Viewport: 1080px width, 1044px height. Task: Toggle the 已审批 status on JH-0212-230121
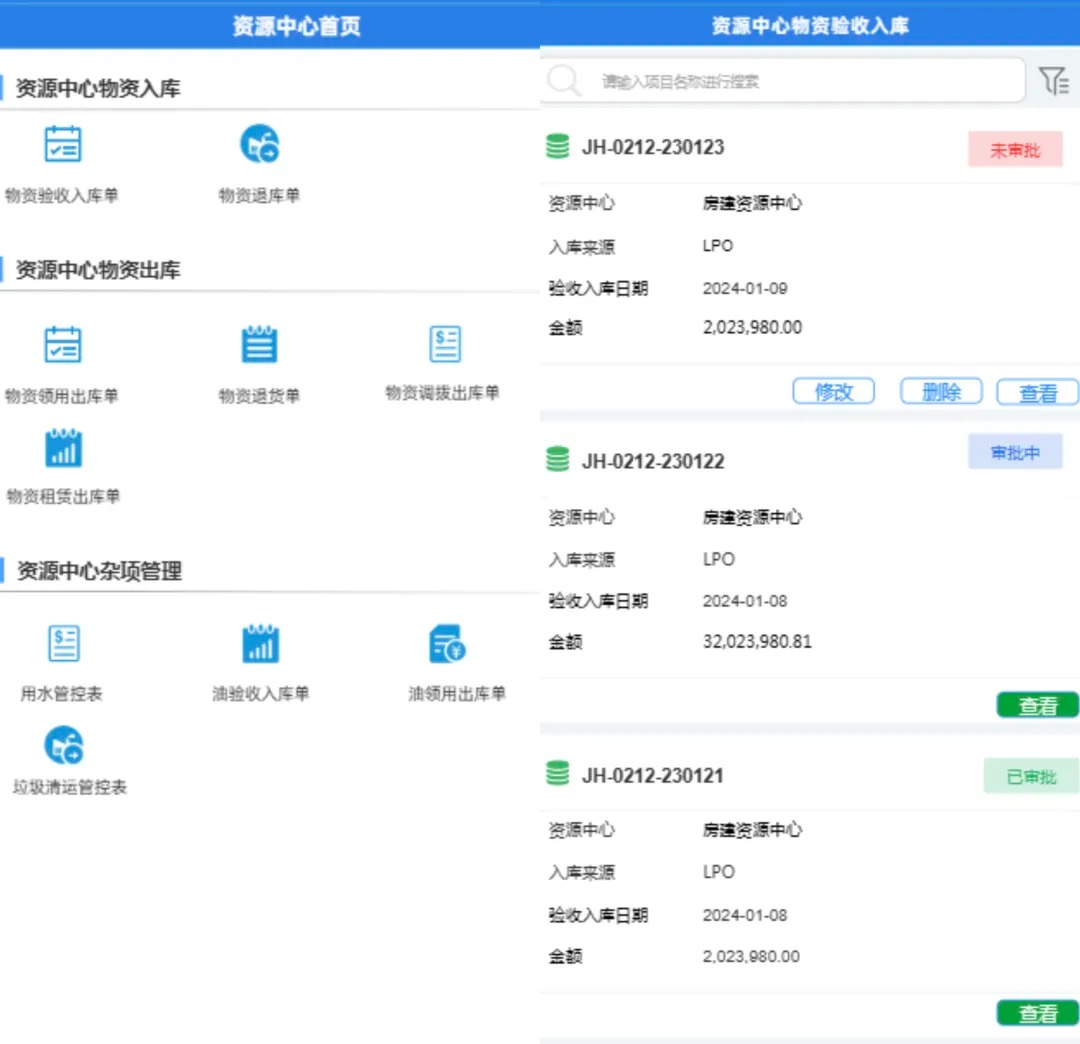1031,775
